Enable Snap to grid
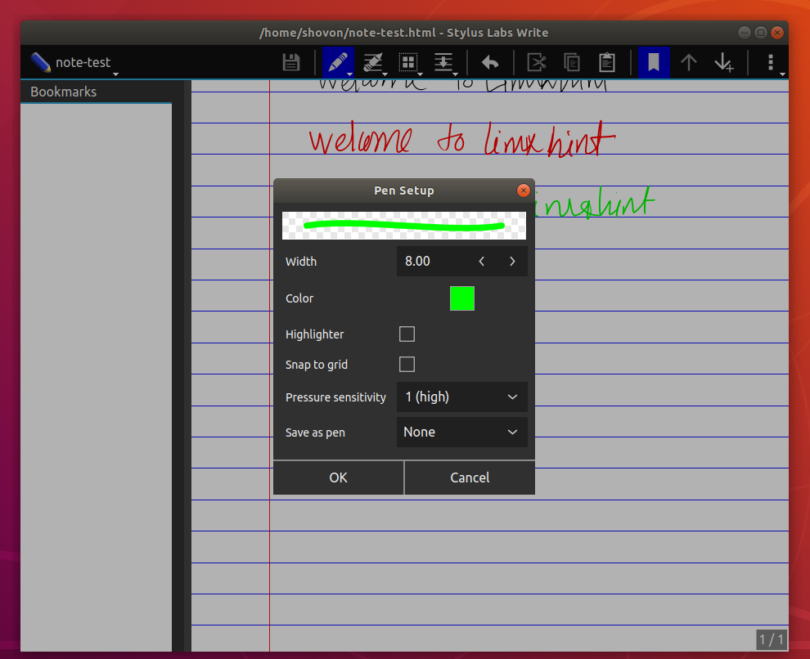 pyautogui.click(x=406, y=364)
